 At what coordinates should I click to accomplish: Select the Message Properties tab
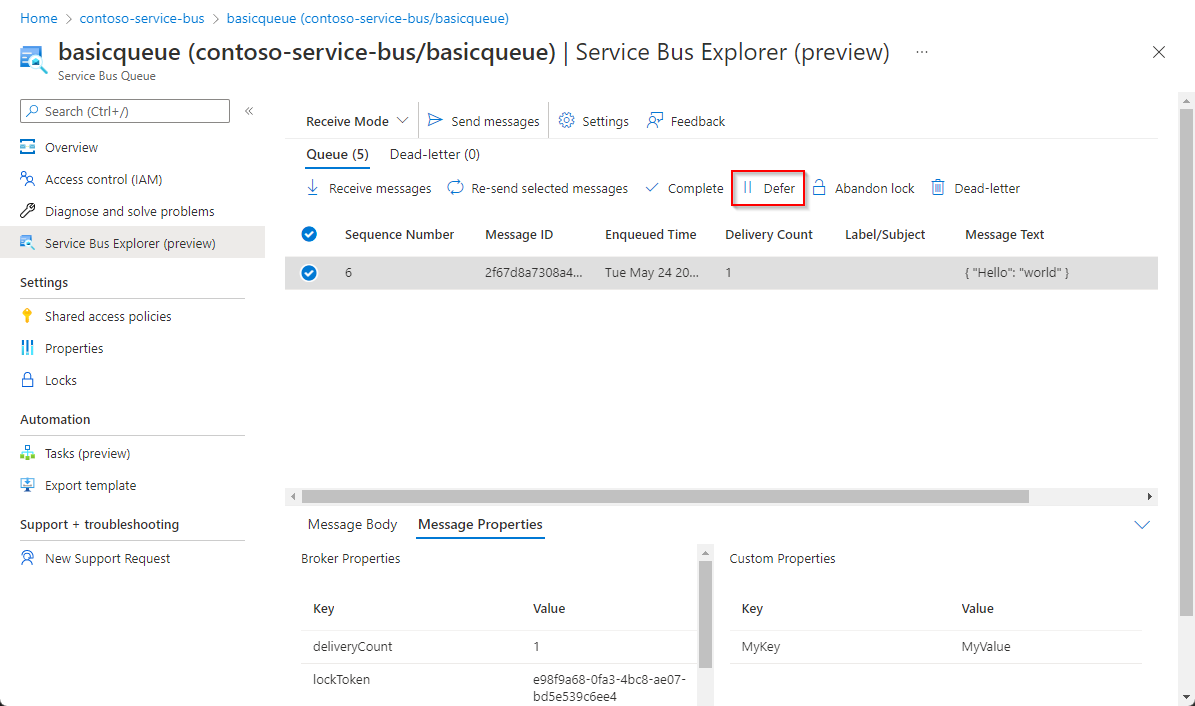[480, 525]
